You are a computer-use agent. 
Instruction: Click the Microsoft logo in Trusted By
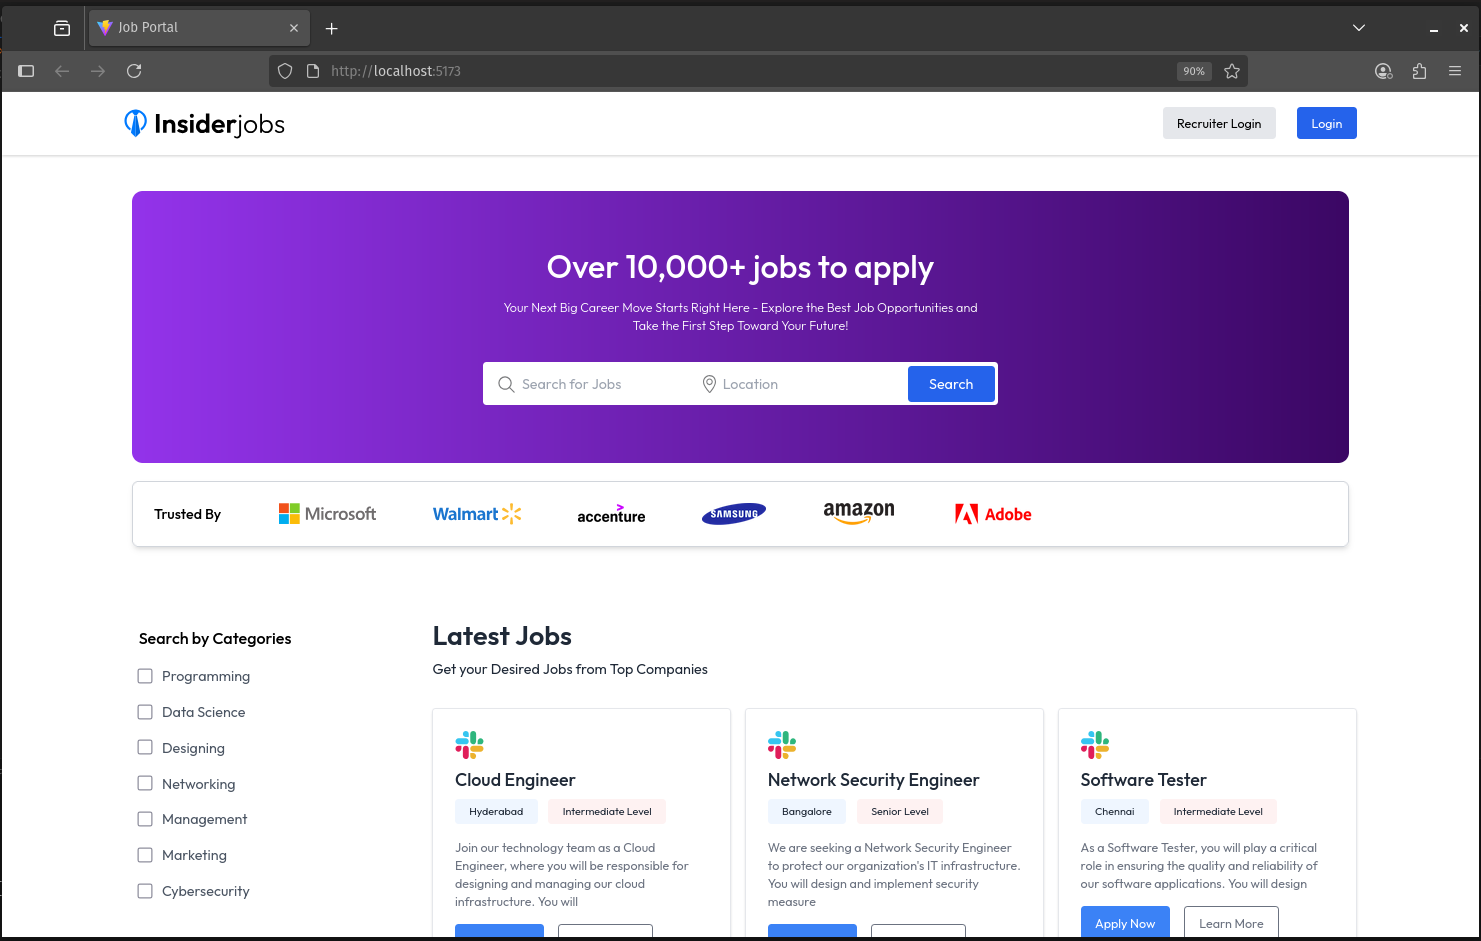tap(327, 514)
